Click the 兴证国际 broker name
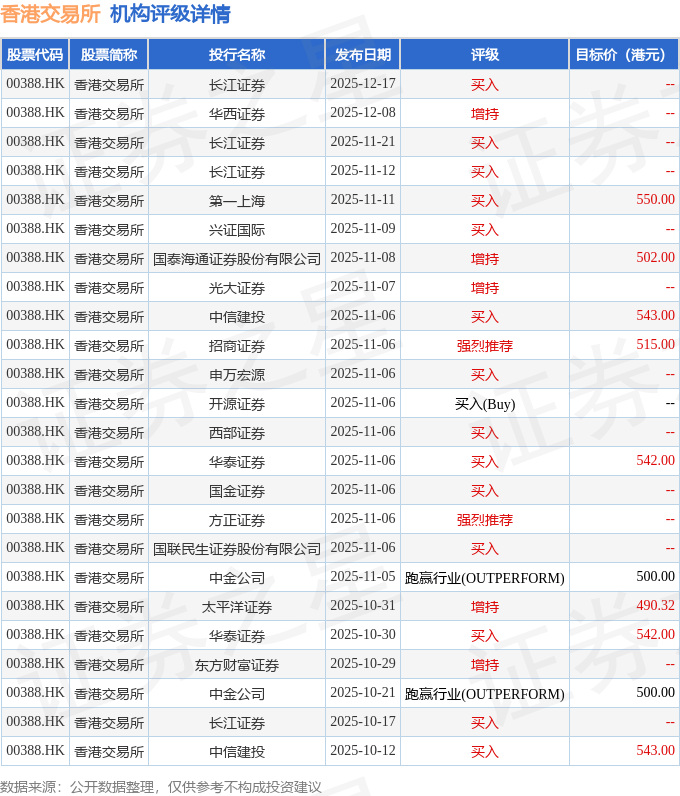 tap(237, 229)
